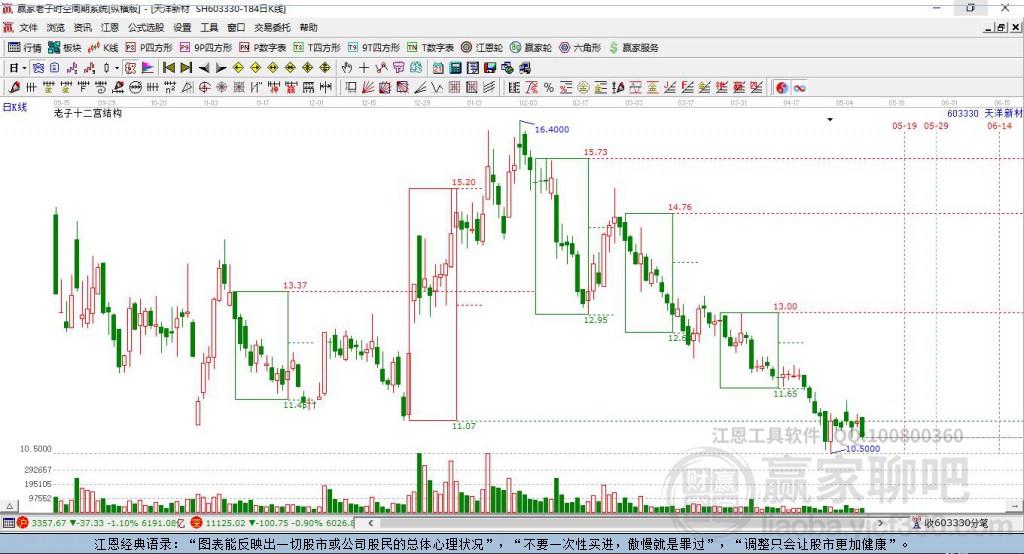
Task: Switch to the K线 chart view
Action: coord(103,48)
